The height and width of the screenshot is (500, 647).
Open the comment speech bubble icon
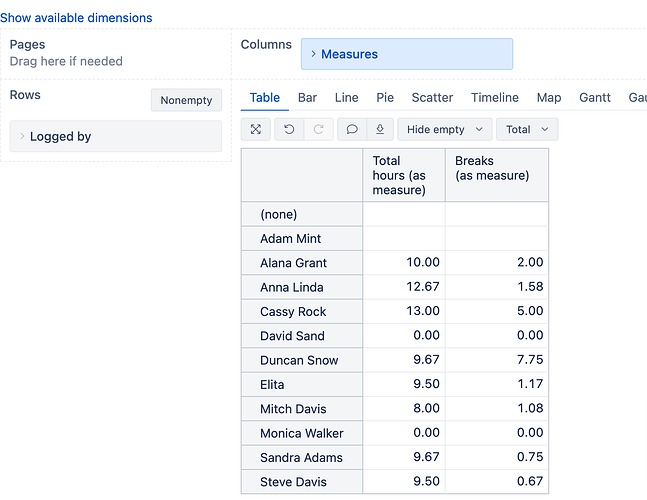point(352,130)
